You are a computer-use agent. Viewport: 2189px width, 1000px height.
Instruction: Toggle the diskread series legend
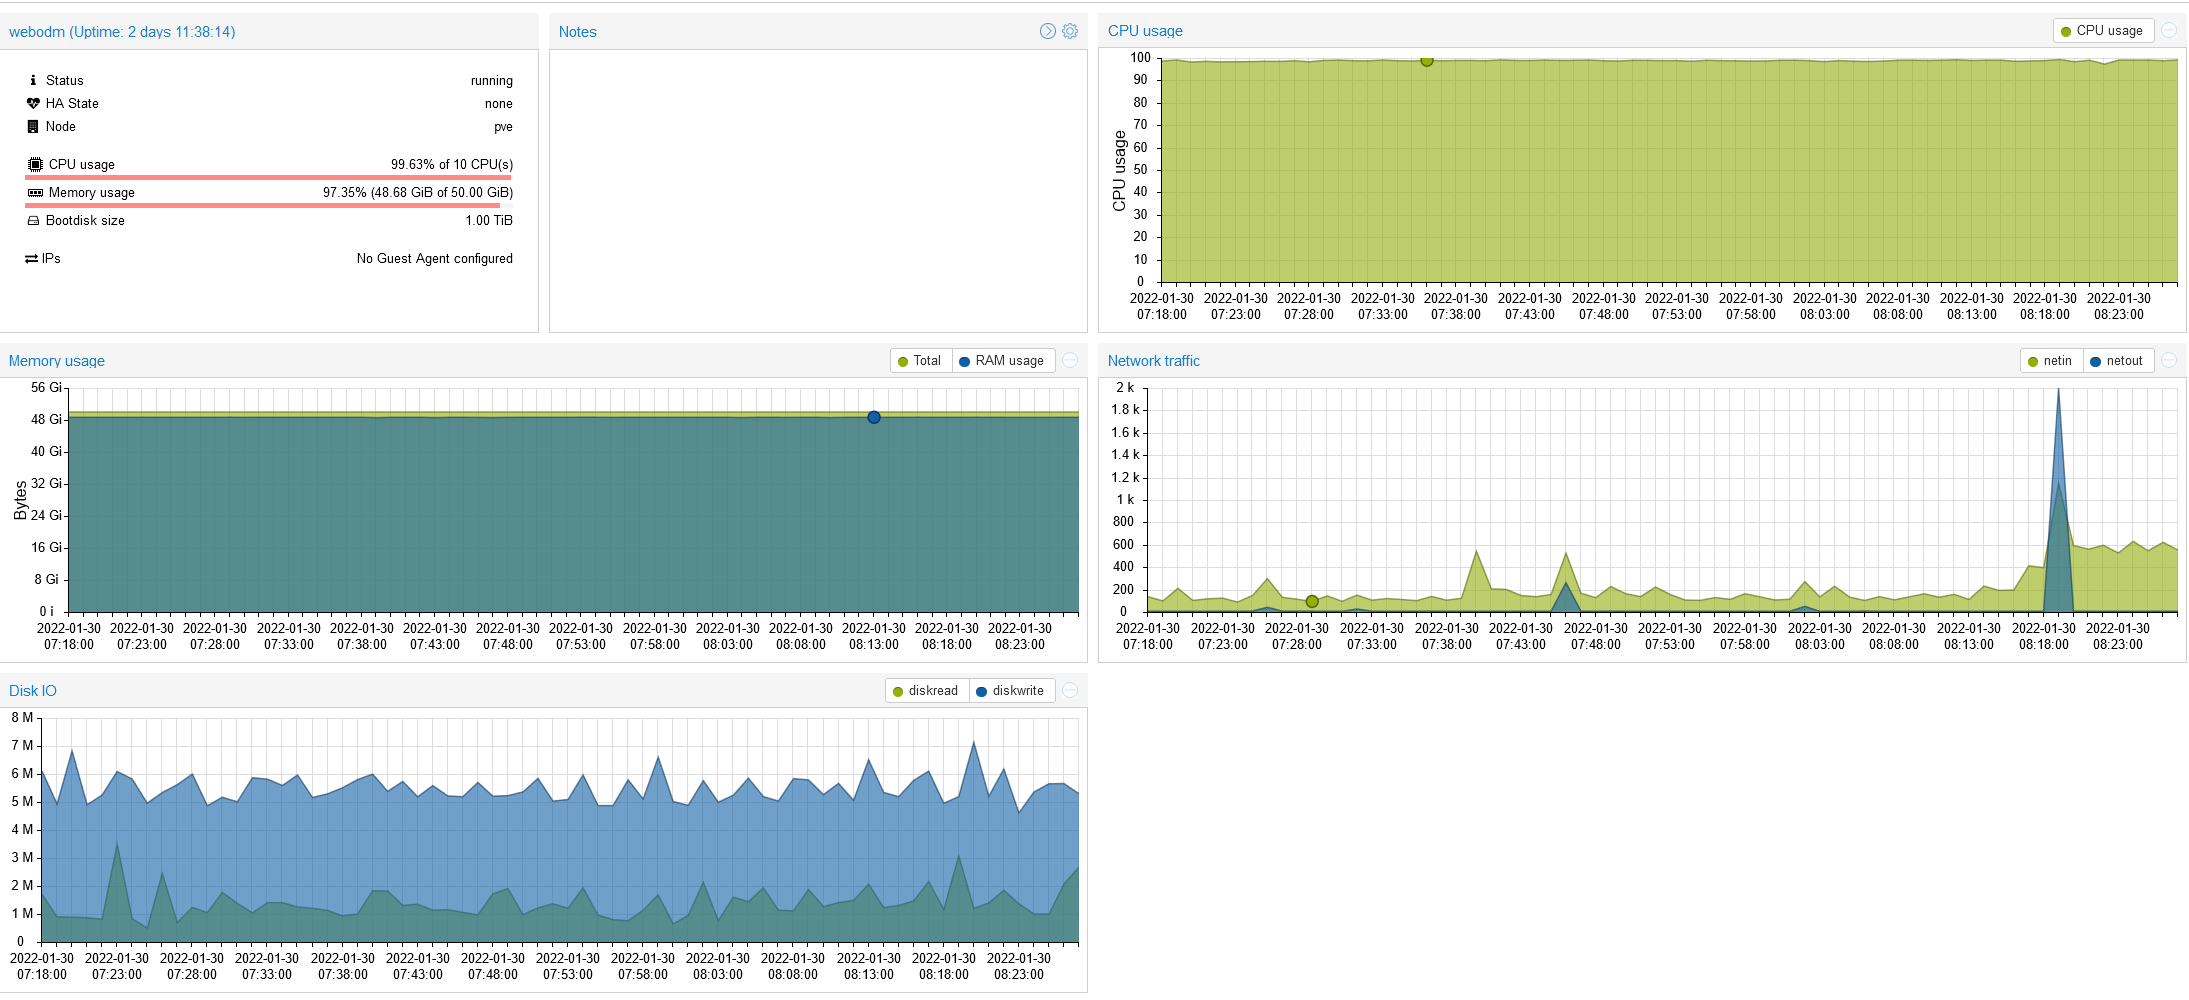coord(927,691)
